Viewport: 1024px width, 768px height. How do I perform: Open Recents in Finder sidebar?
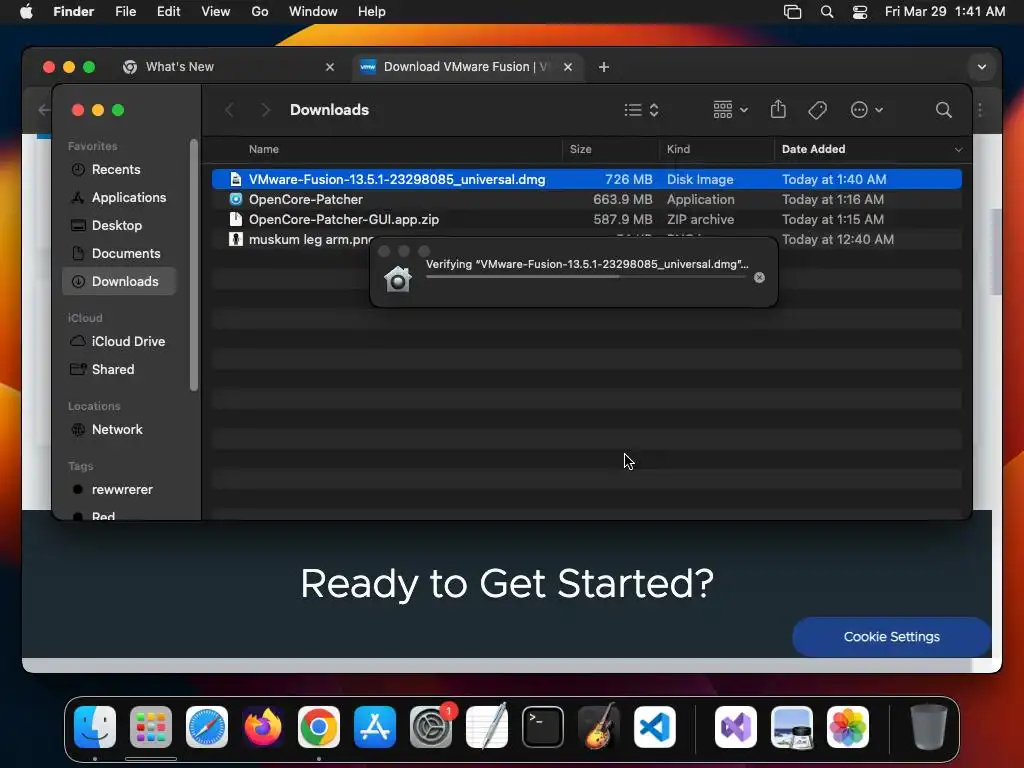point(120,170)
